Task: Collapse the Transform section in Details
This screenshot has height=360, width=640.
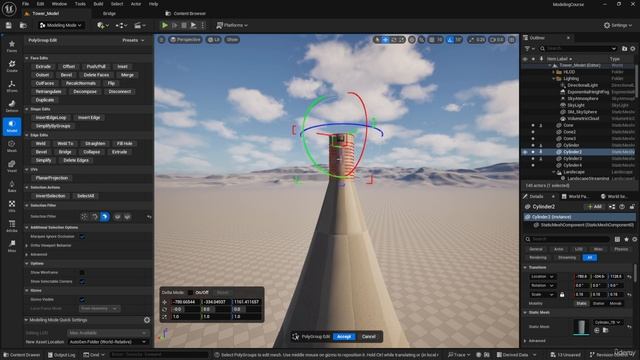Action: point(526,267)
